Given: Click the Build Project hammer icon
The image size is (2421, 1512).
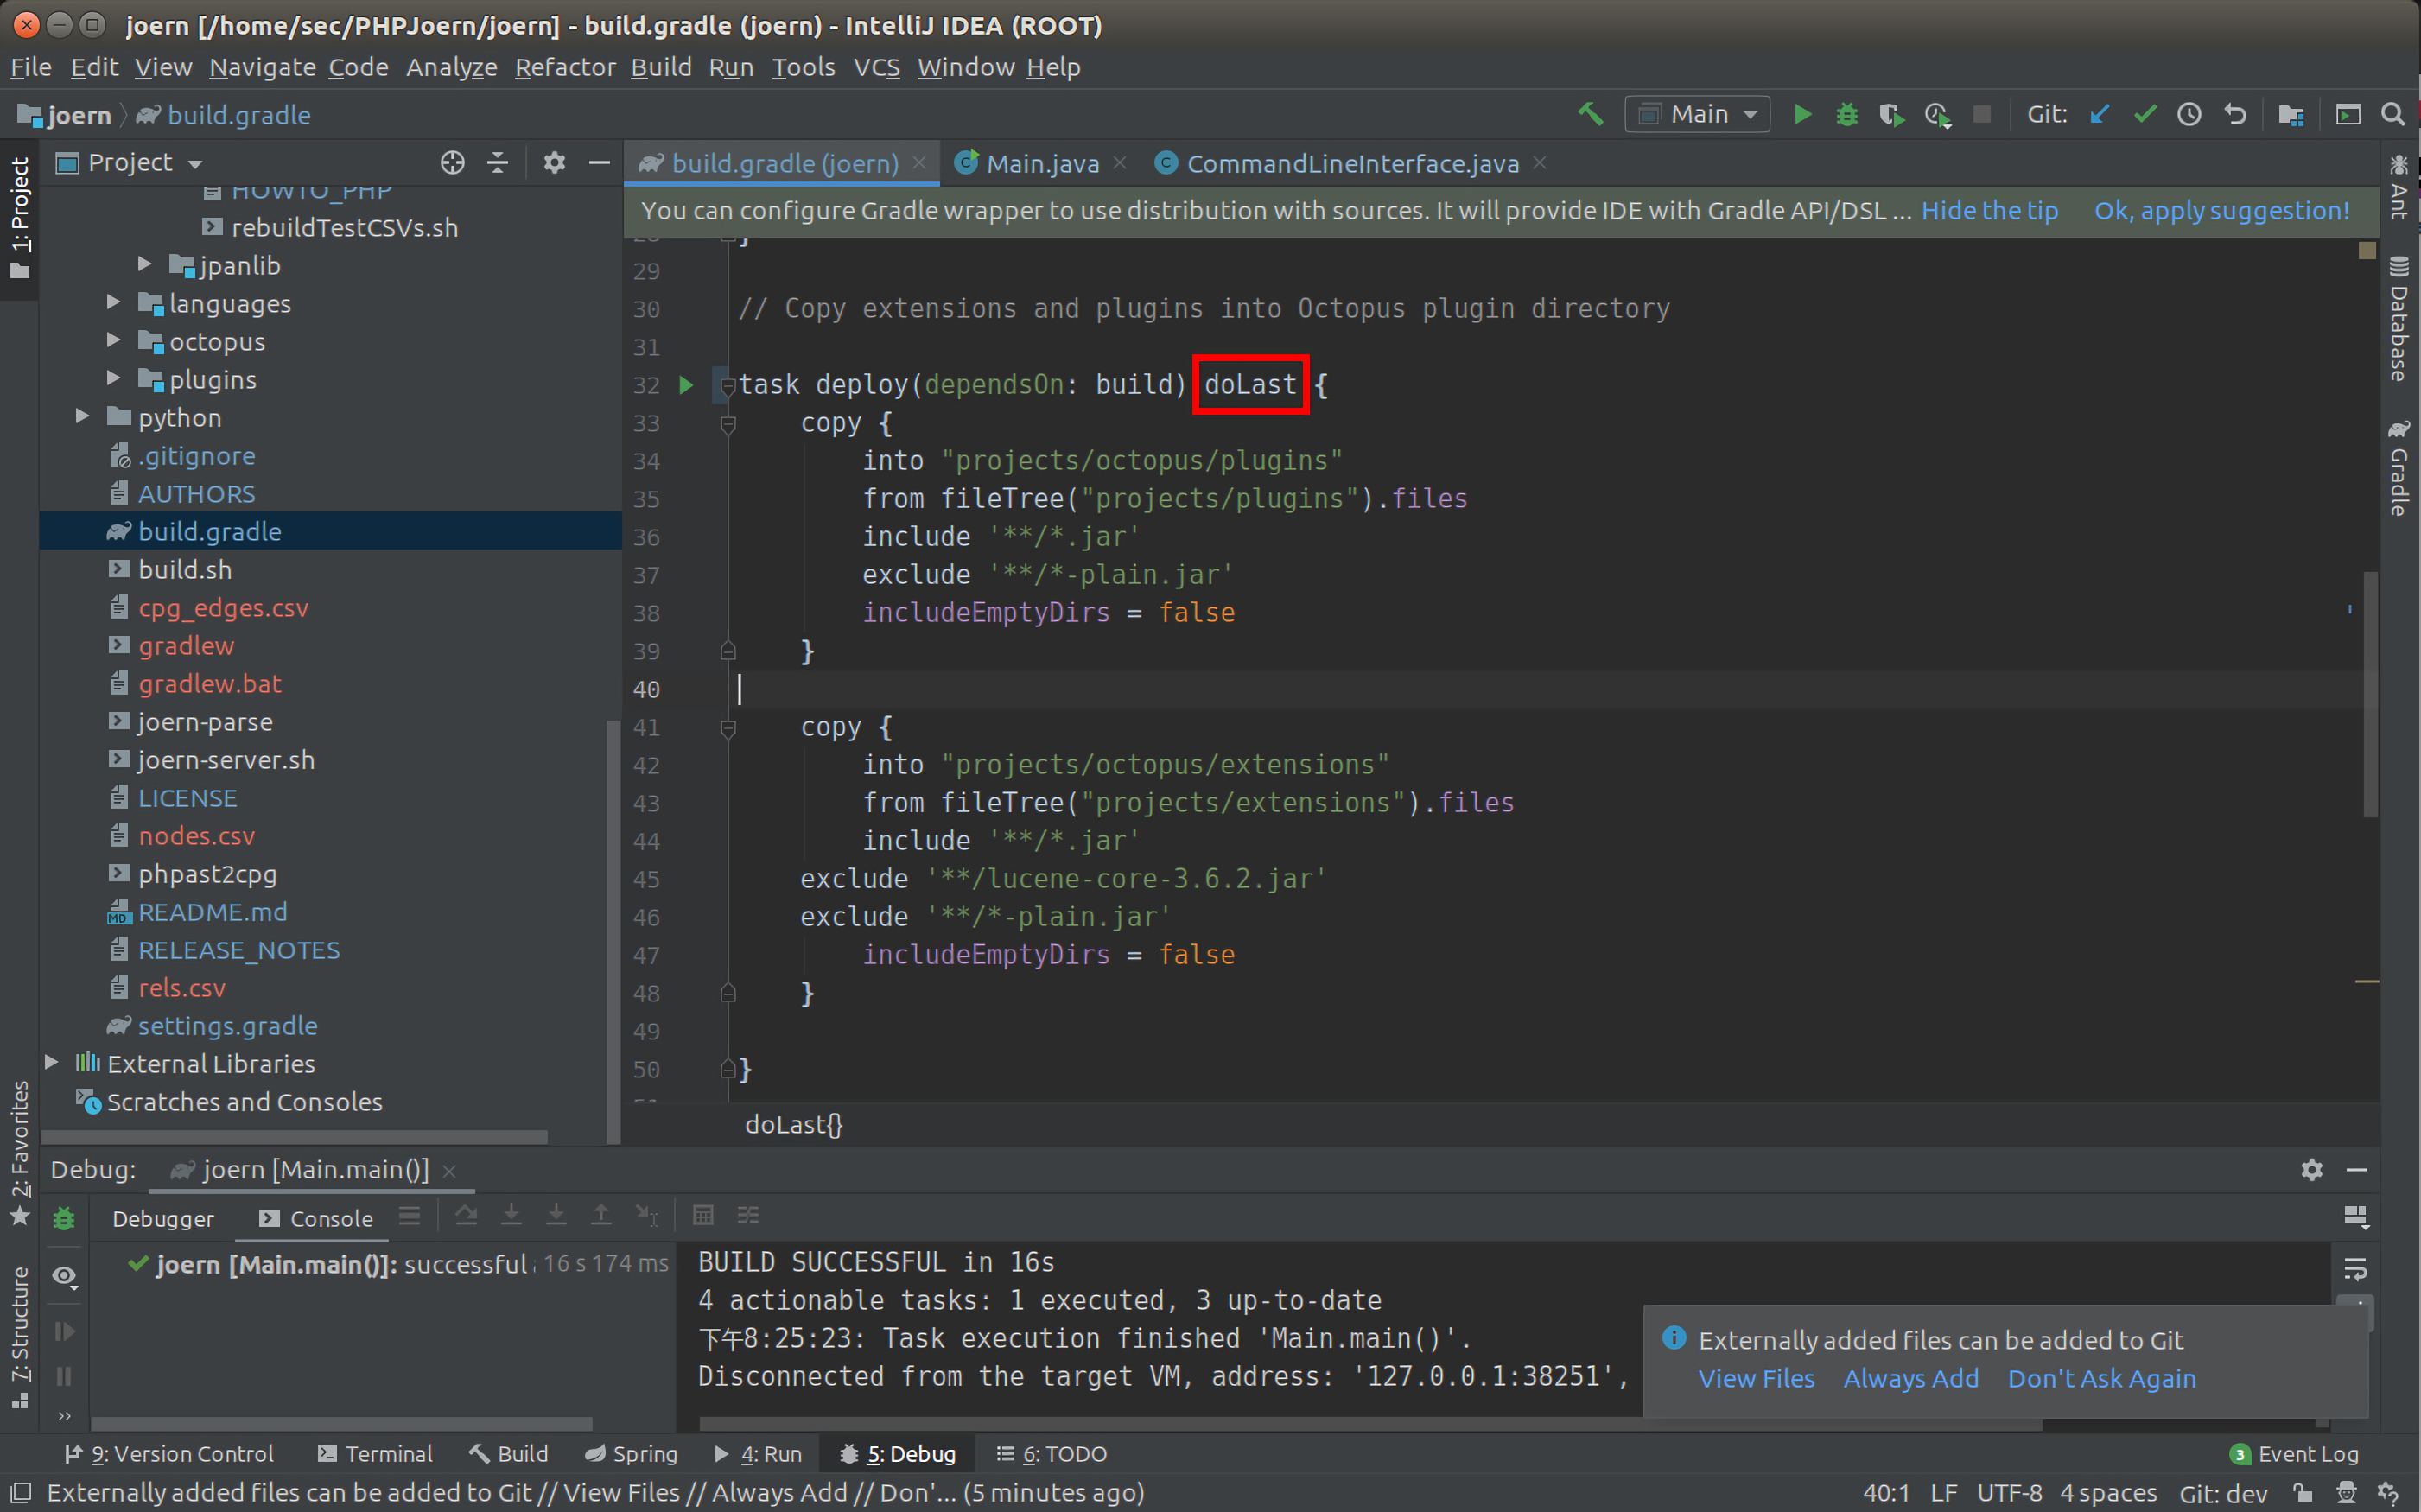Looking at the screenshot, I should click(1590, 114).
